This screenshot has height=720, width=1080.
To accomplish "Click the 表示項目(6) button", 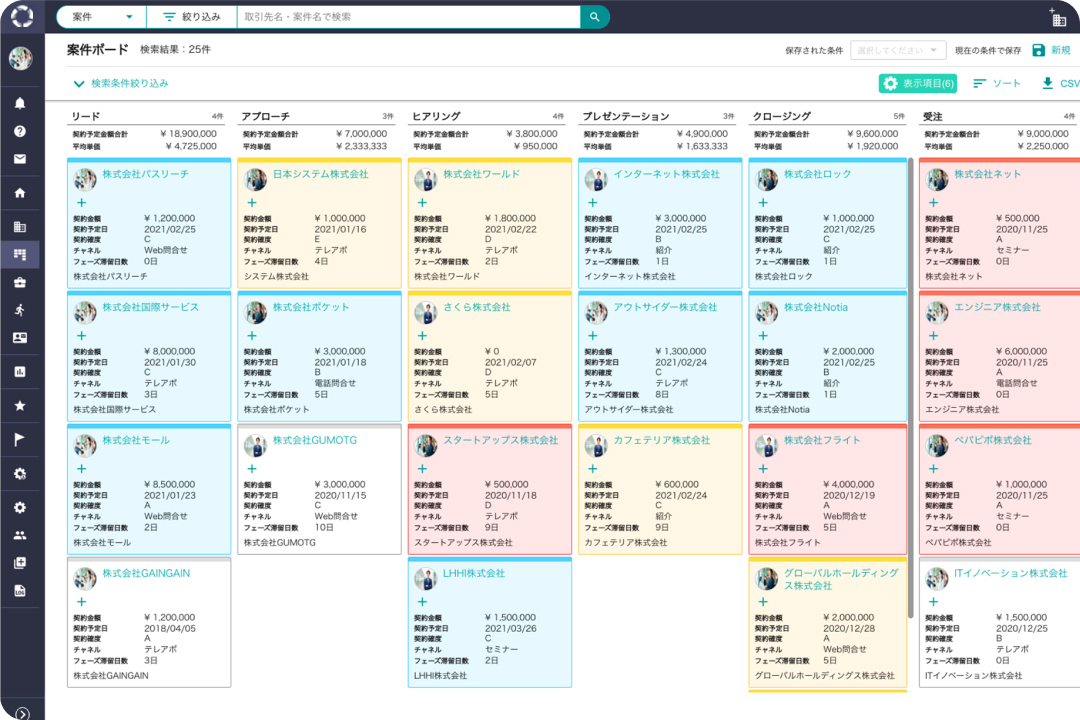I will [918, 84].
